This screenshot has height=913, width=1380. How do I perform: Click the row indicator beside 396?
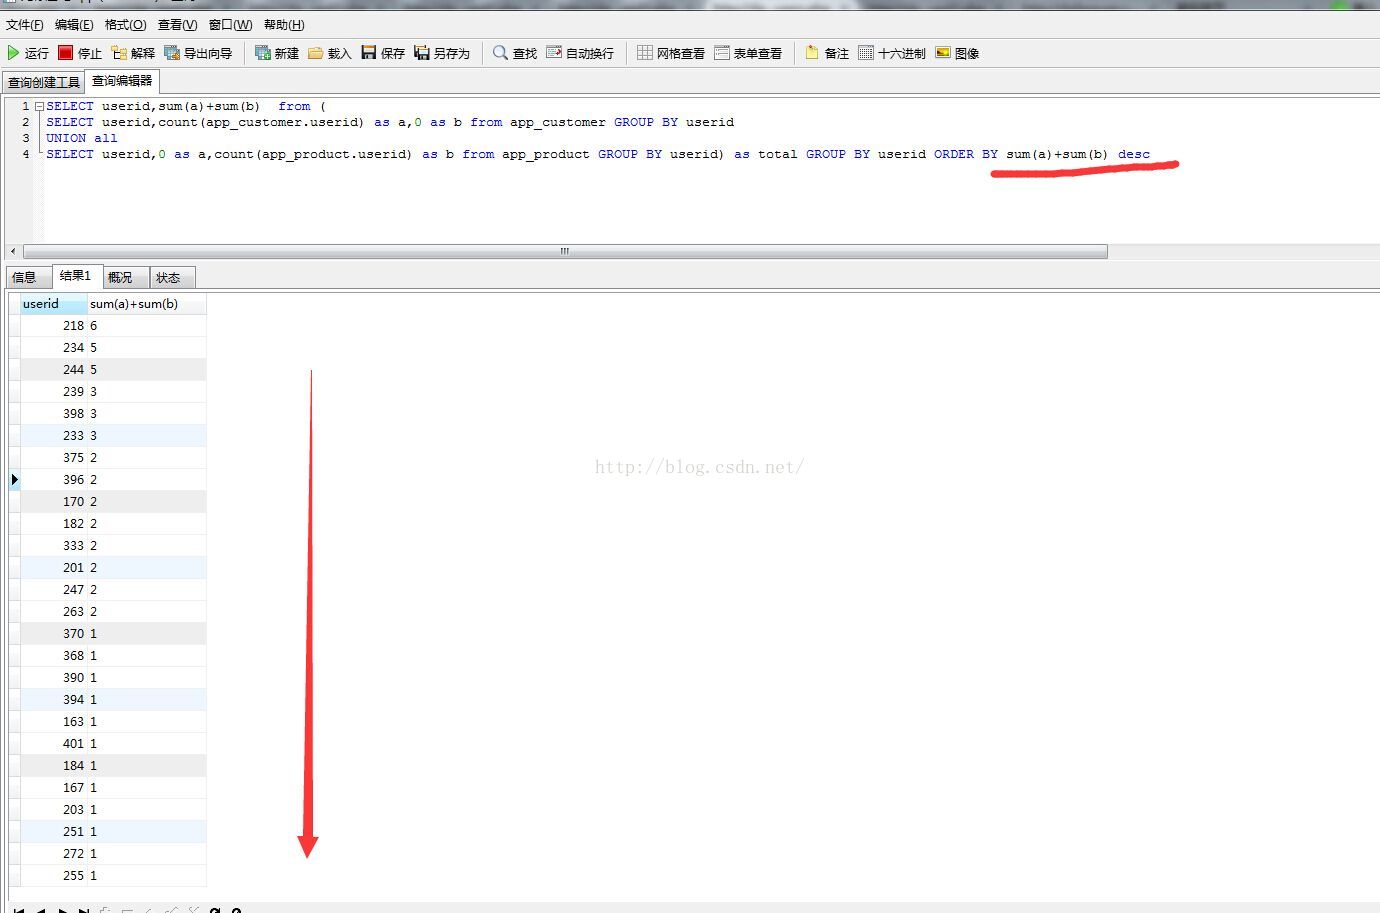click(x=14, y=480)
